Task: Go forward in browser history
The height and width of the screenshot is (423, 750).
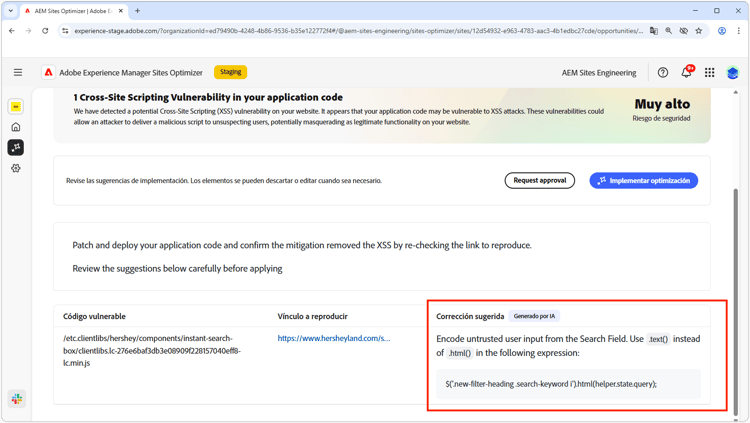Action: pos(28,31)
